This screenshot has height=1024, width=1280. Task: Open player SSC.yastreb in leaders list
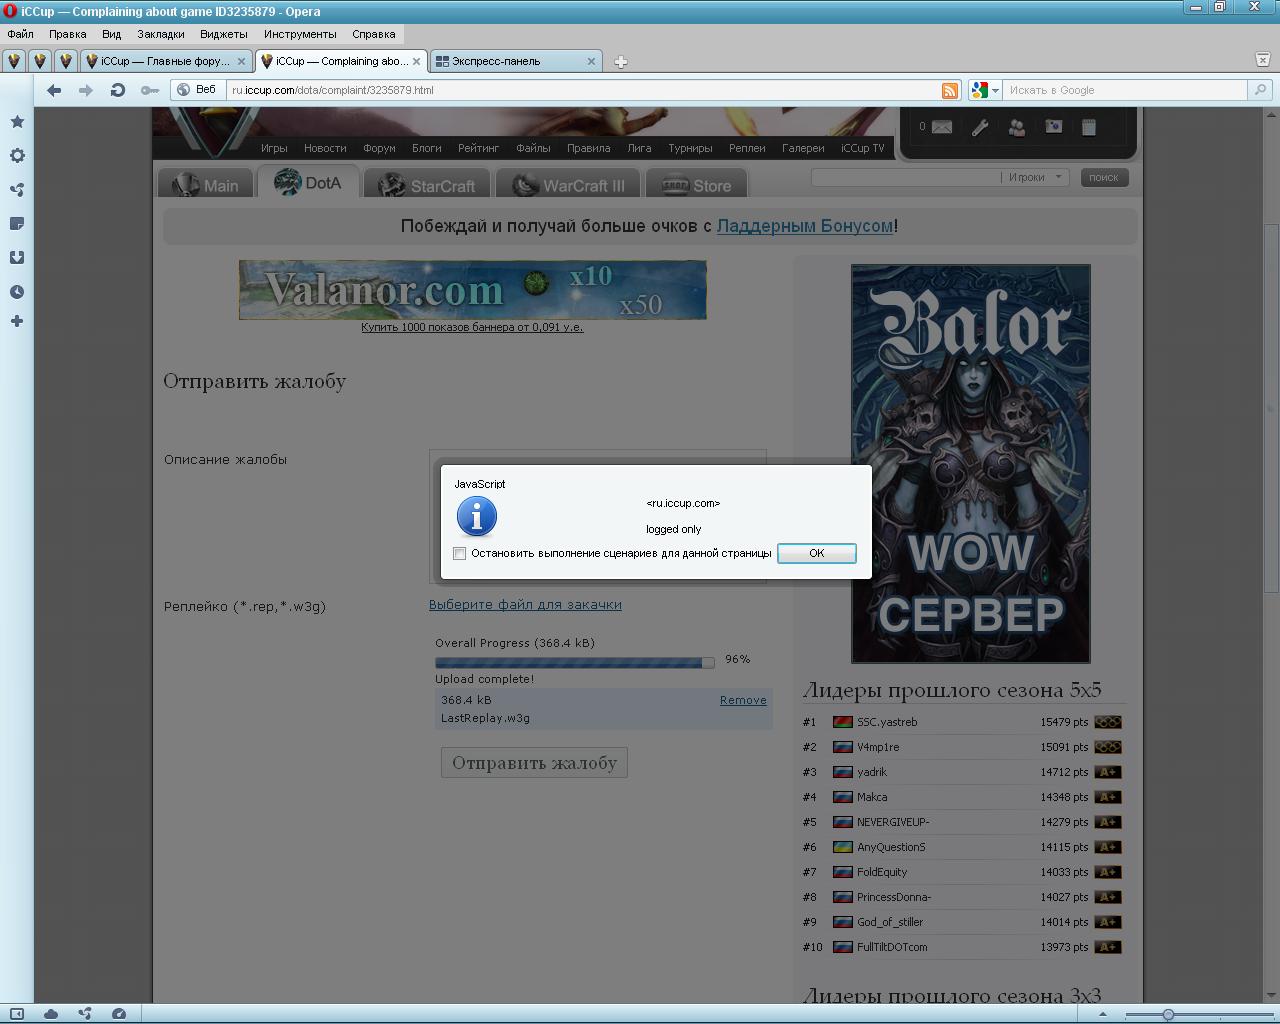point(887,722)
